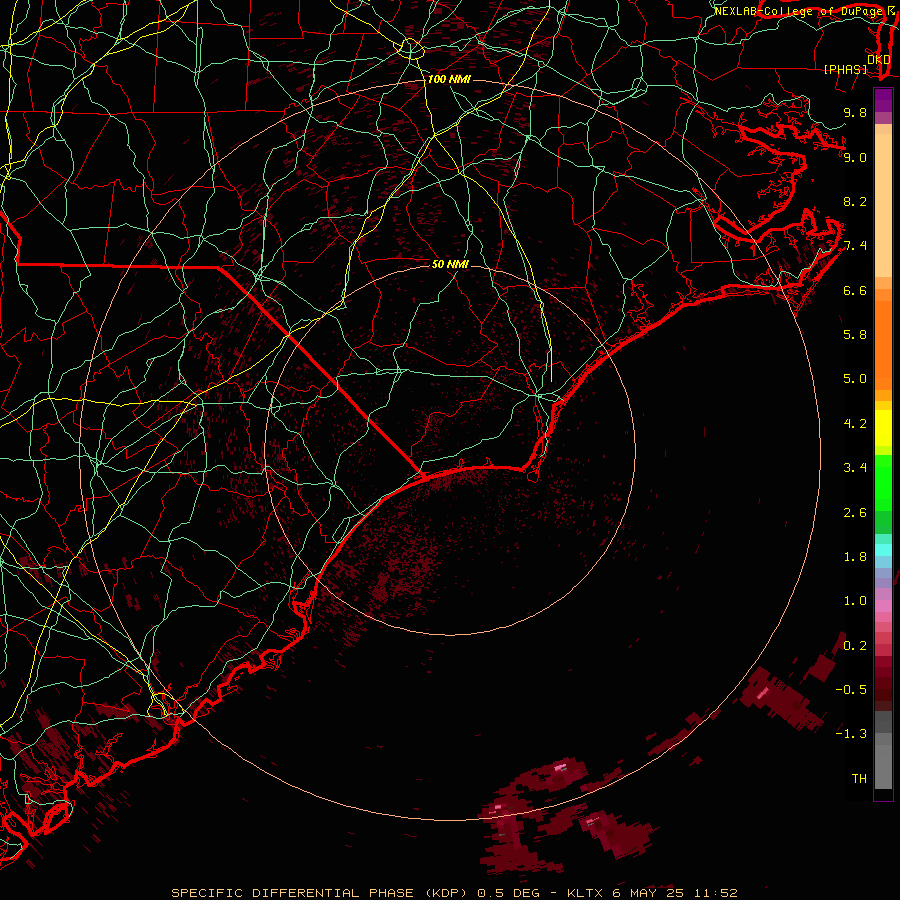Screen dimensions: 900x900
Task: Click the 8.2 value on color scale
Action: pyautogui.click(x=855, y=202)
